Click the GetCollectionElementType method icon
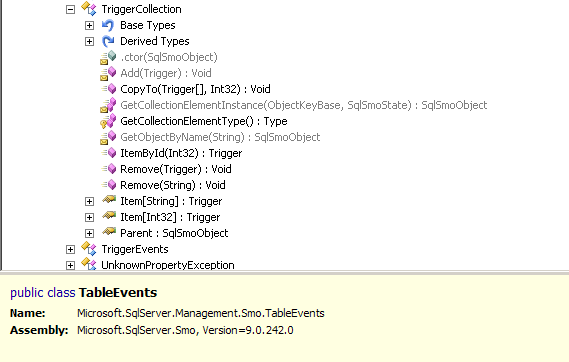 pyautogui.click(x=108, y=121)
